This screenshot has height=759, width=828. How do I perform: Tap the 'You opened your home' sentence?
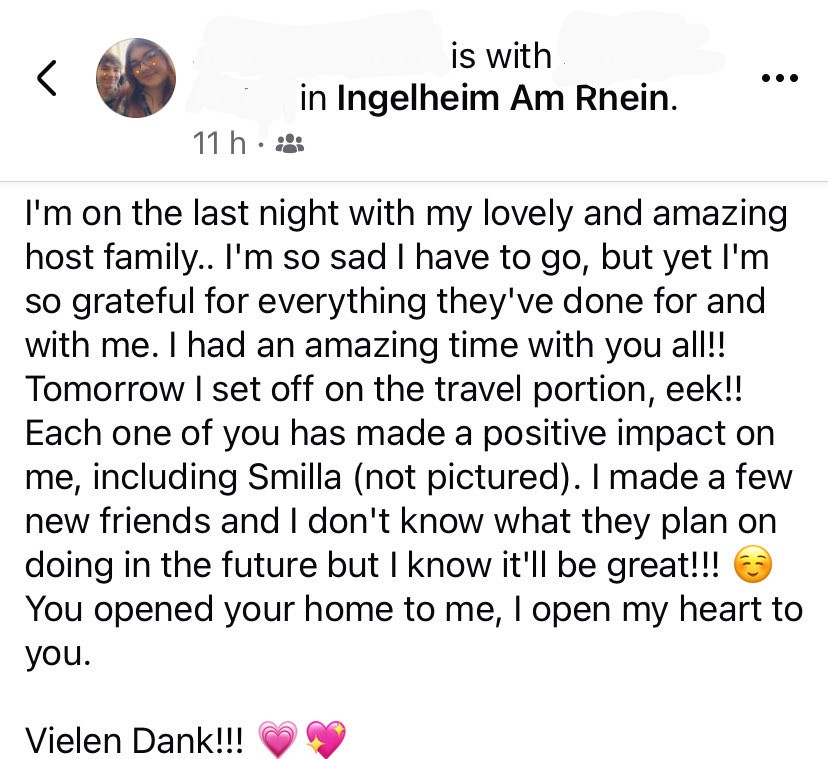point(414,631)
